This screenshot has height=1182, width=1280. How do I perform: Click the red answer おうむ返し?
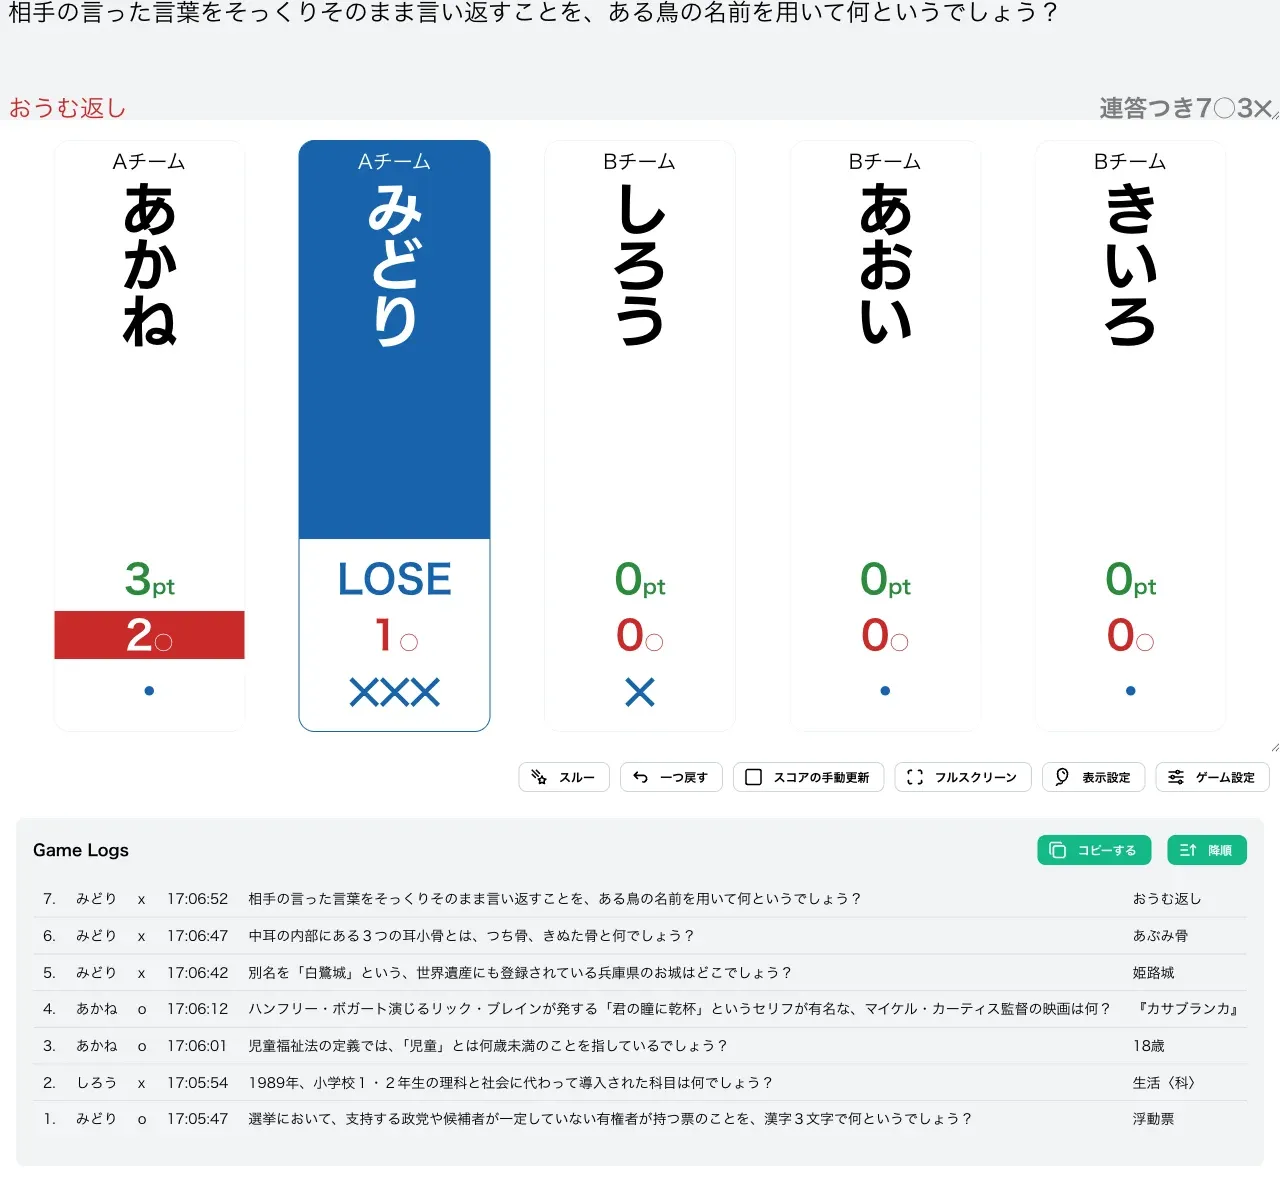68,108
